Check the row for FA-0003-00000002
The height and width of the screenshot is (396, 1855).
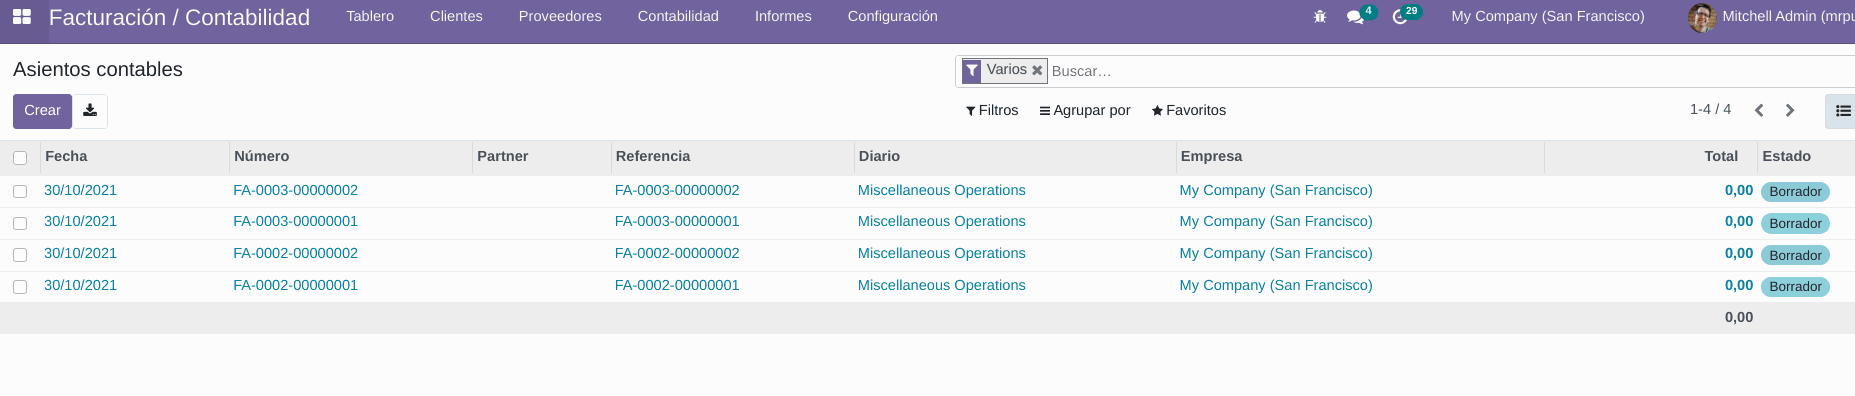pyautogui.click(x=20, y=191)
